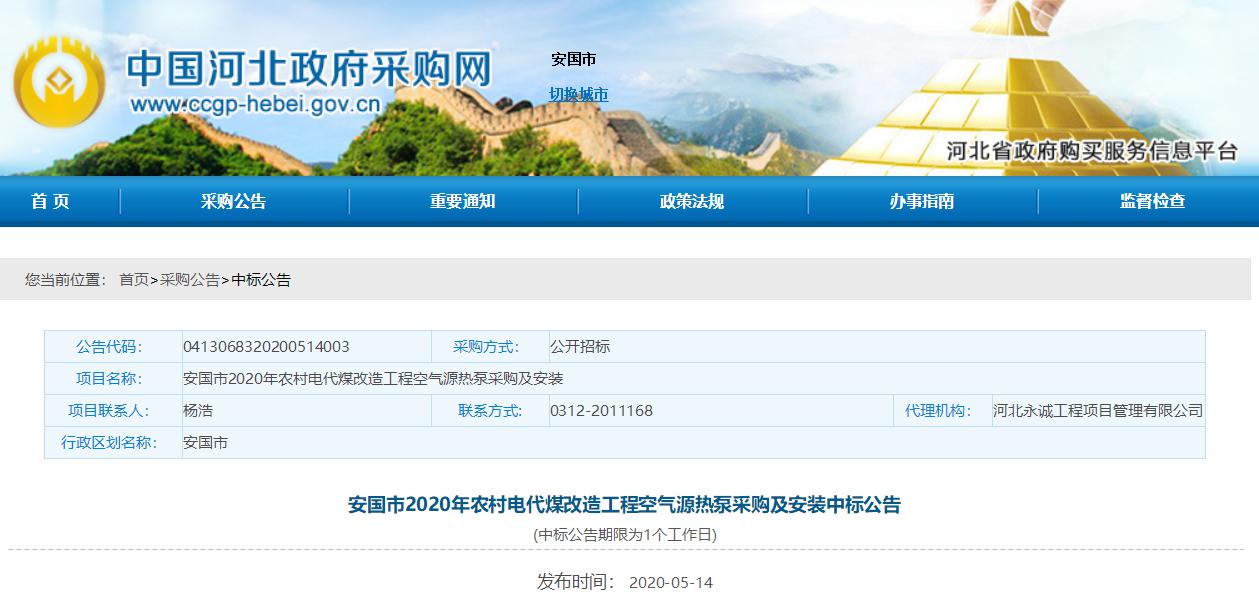Click the agency name 河北永诚工程项目管理有限公司
The width and height of the screenshot is (1259, 609).
[x=1097, y=411]
